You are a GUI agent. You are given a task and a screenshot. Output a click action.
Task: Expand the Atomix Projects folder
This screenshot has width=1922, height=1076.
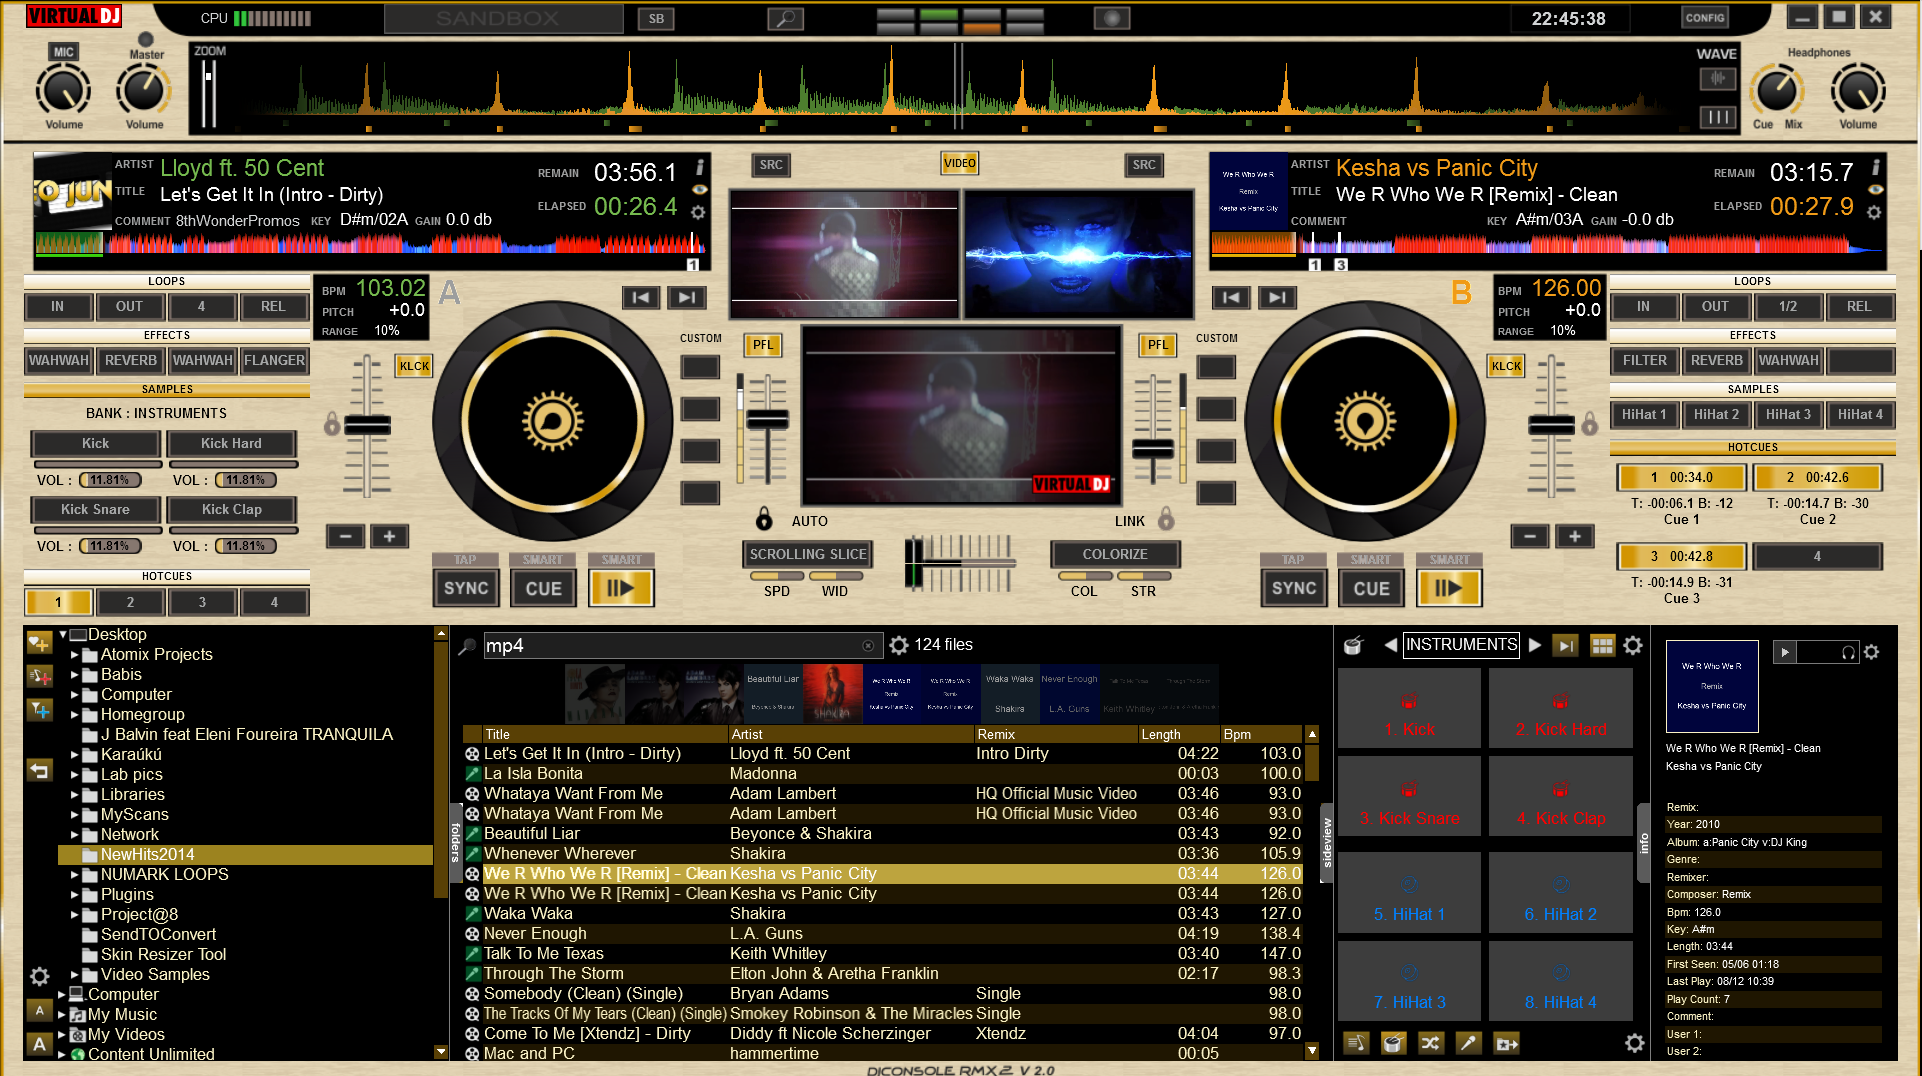click(x=74, y=654)
